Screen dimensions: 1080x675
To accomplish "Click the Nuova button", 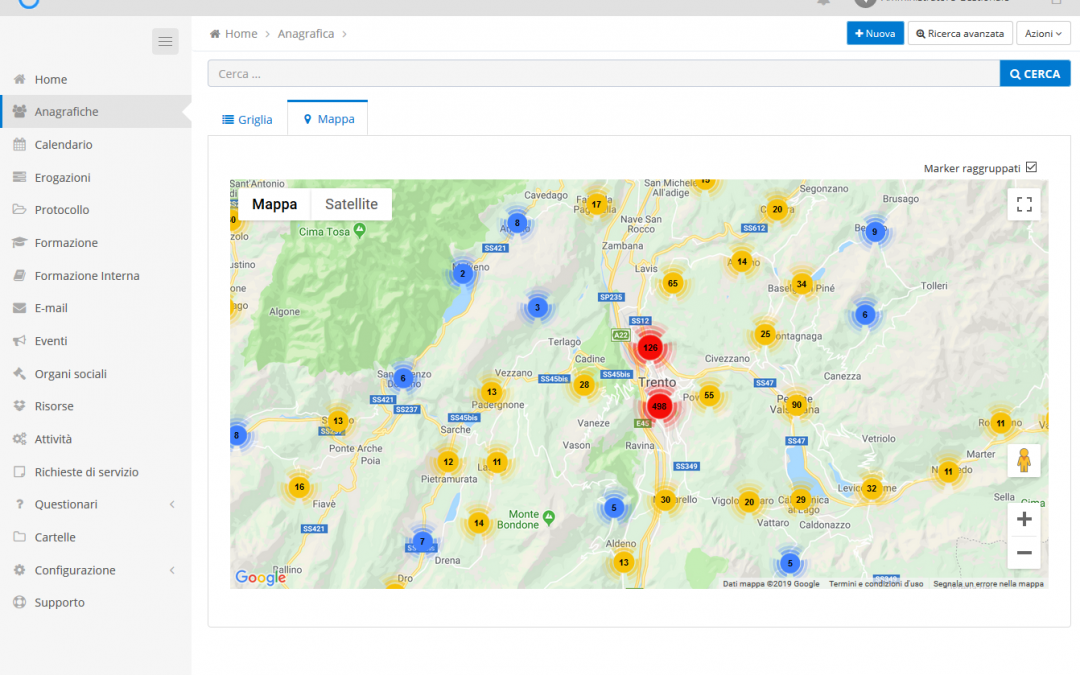I will (x=875, y=33).
